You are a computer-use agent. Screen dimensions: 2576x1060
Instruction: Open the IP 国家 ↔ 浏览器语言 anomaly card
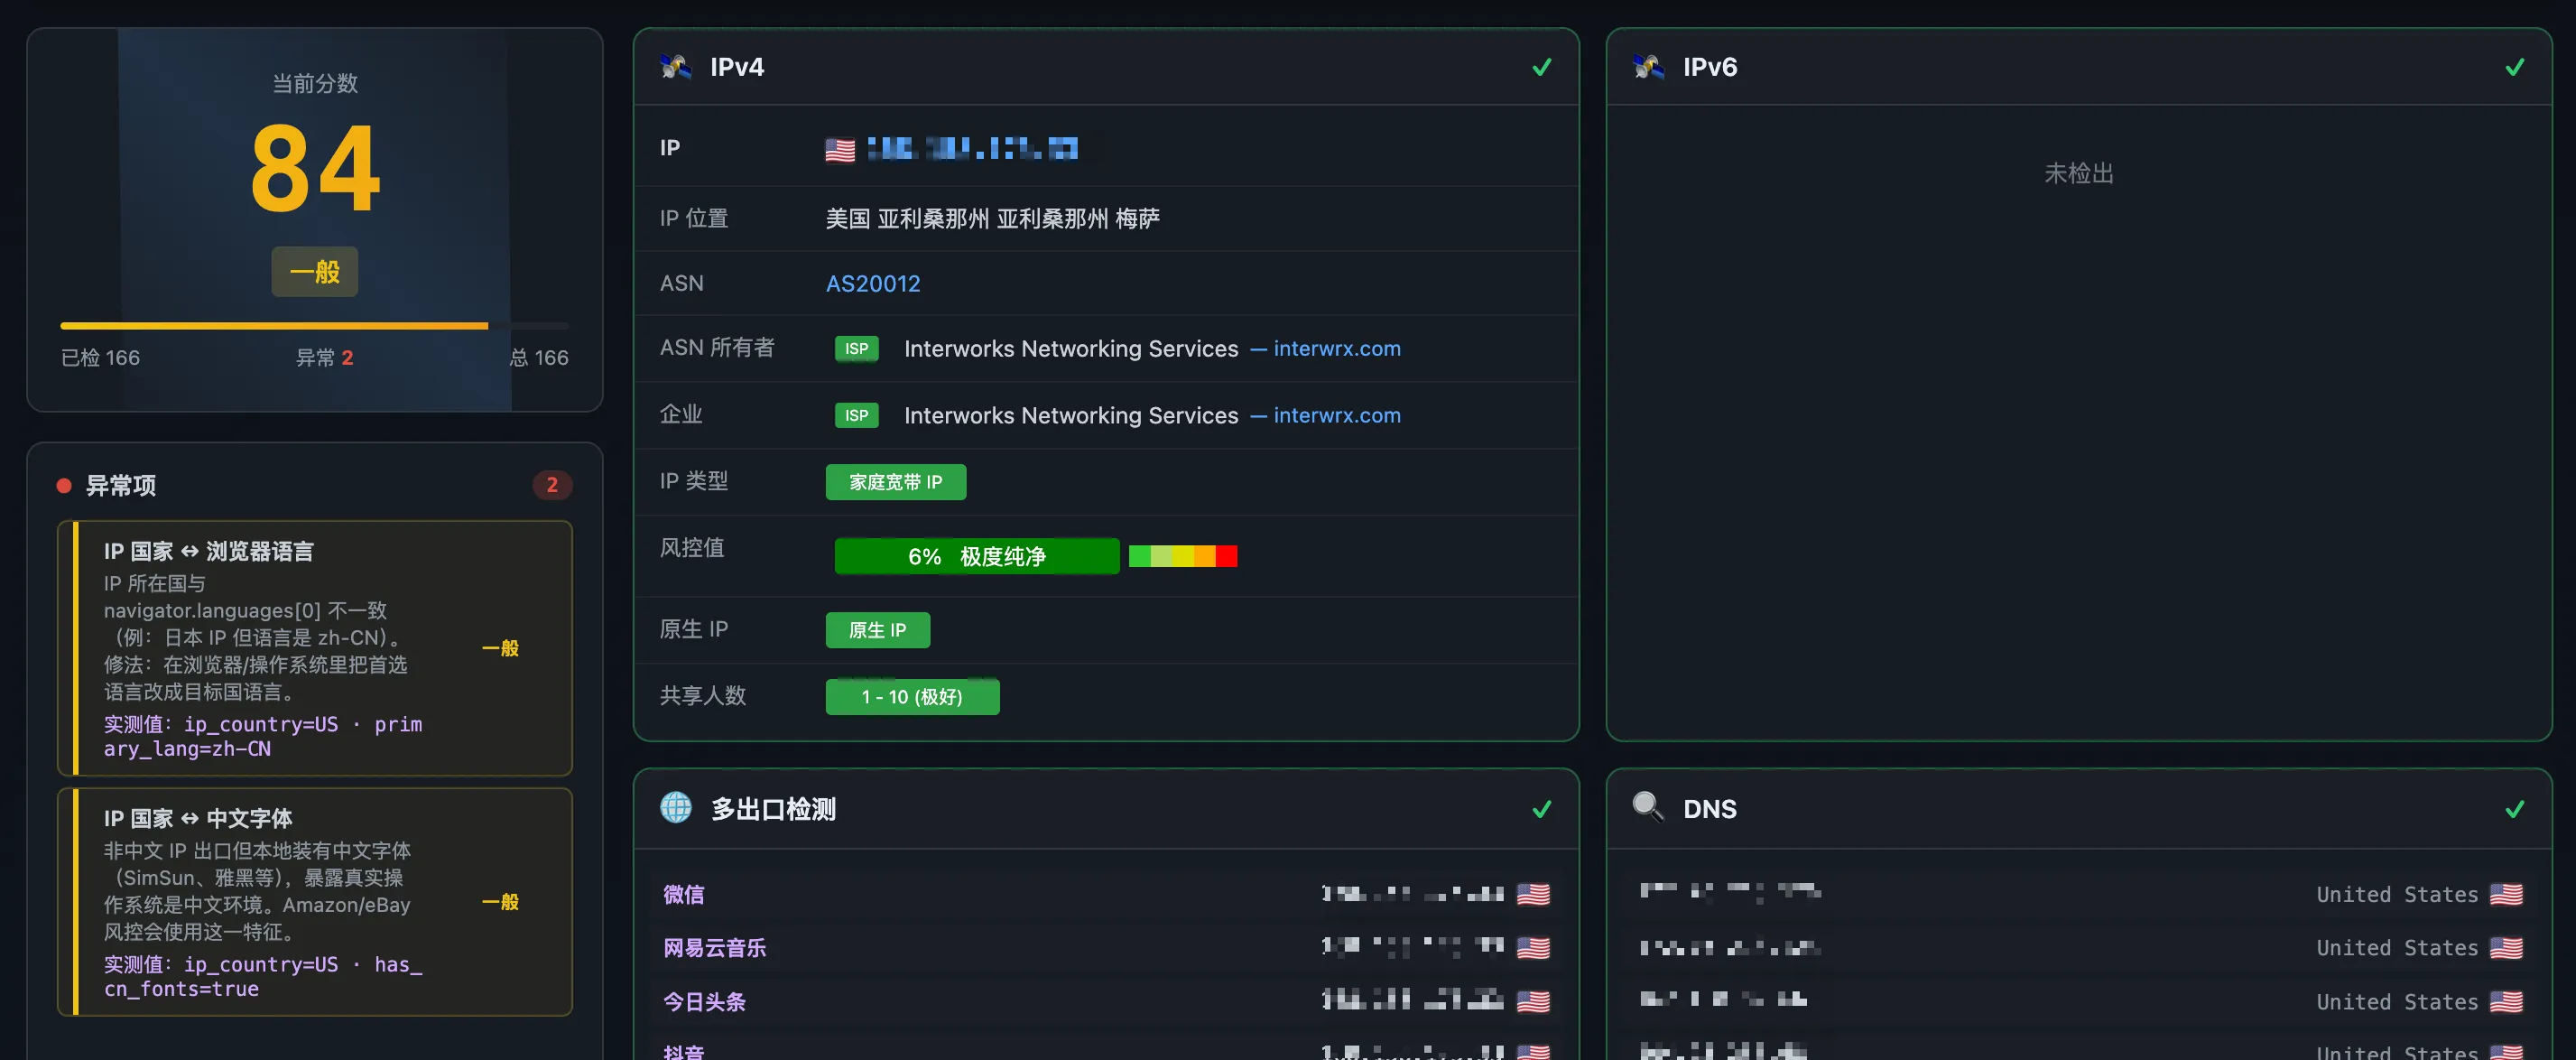(x=315, y=648)
